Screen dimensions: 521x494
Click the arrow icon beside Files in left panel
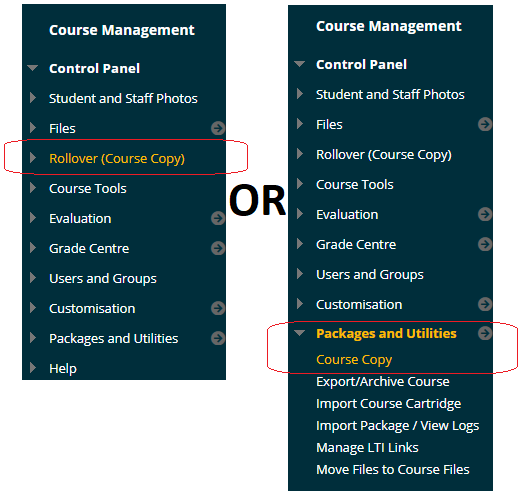[218, 128]
